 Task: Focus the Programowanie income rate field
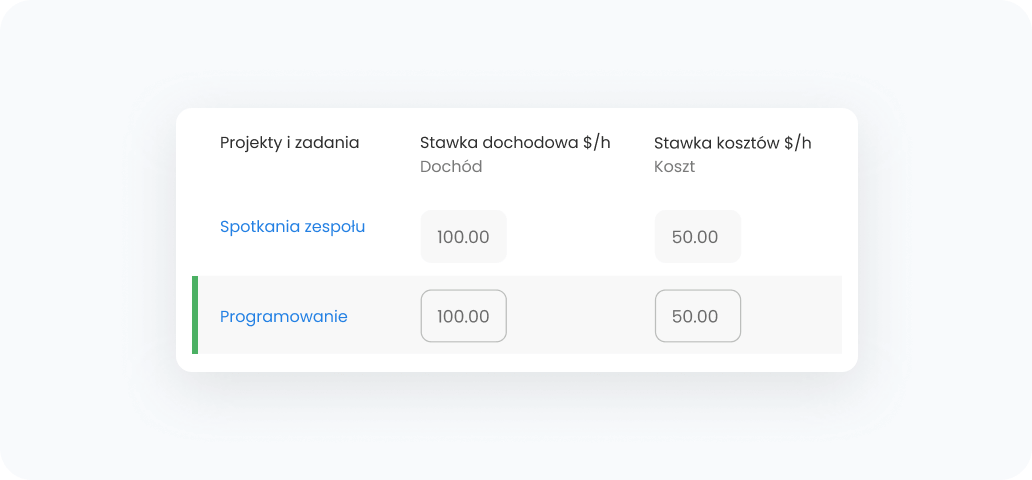(463, 316)
